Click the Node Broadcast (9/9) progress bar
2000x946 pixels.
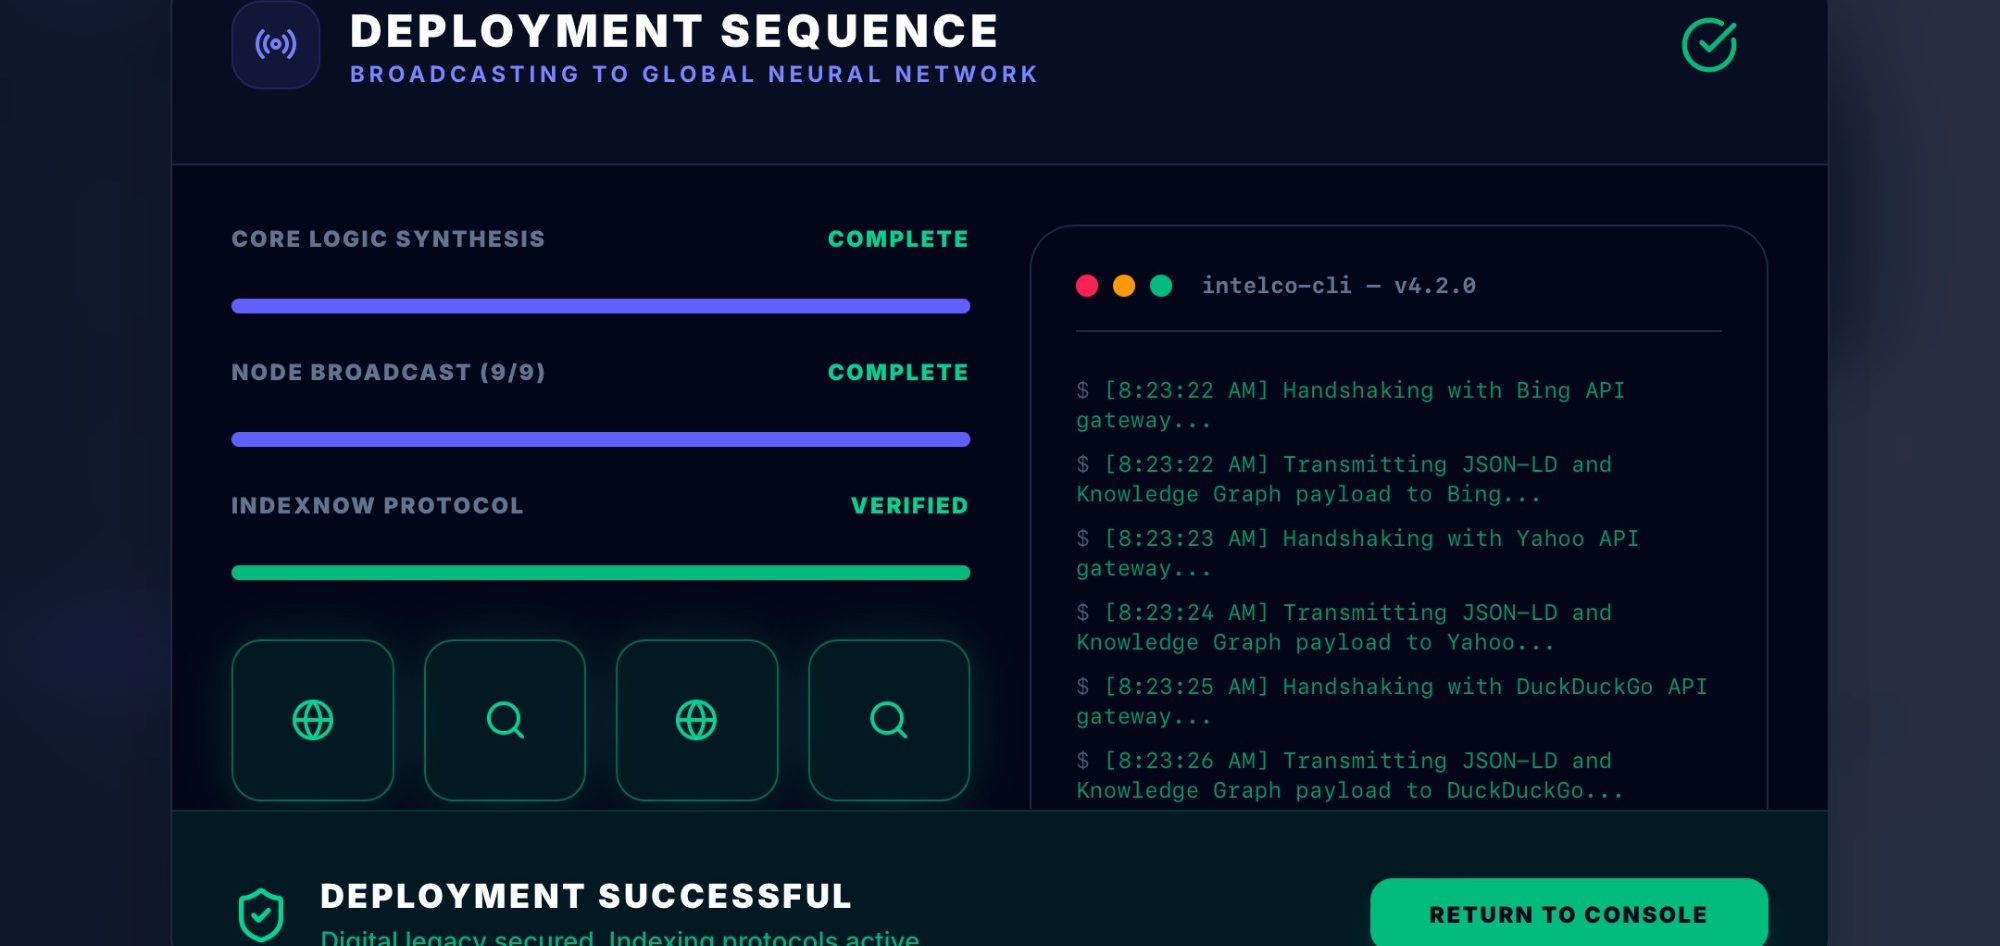coord(600,439)
